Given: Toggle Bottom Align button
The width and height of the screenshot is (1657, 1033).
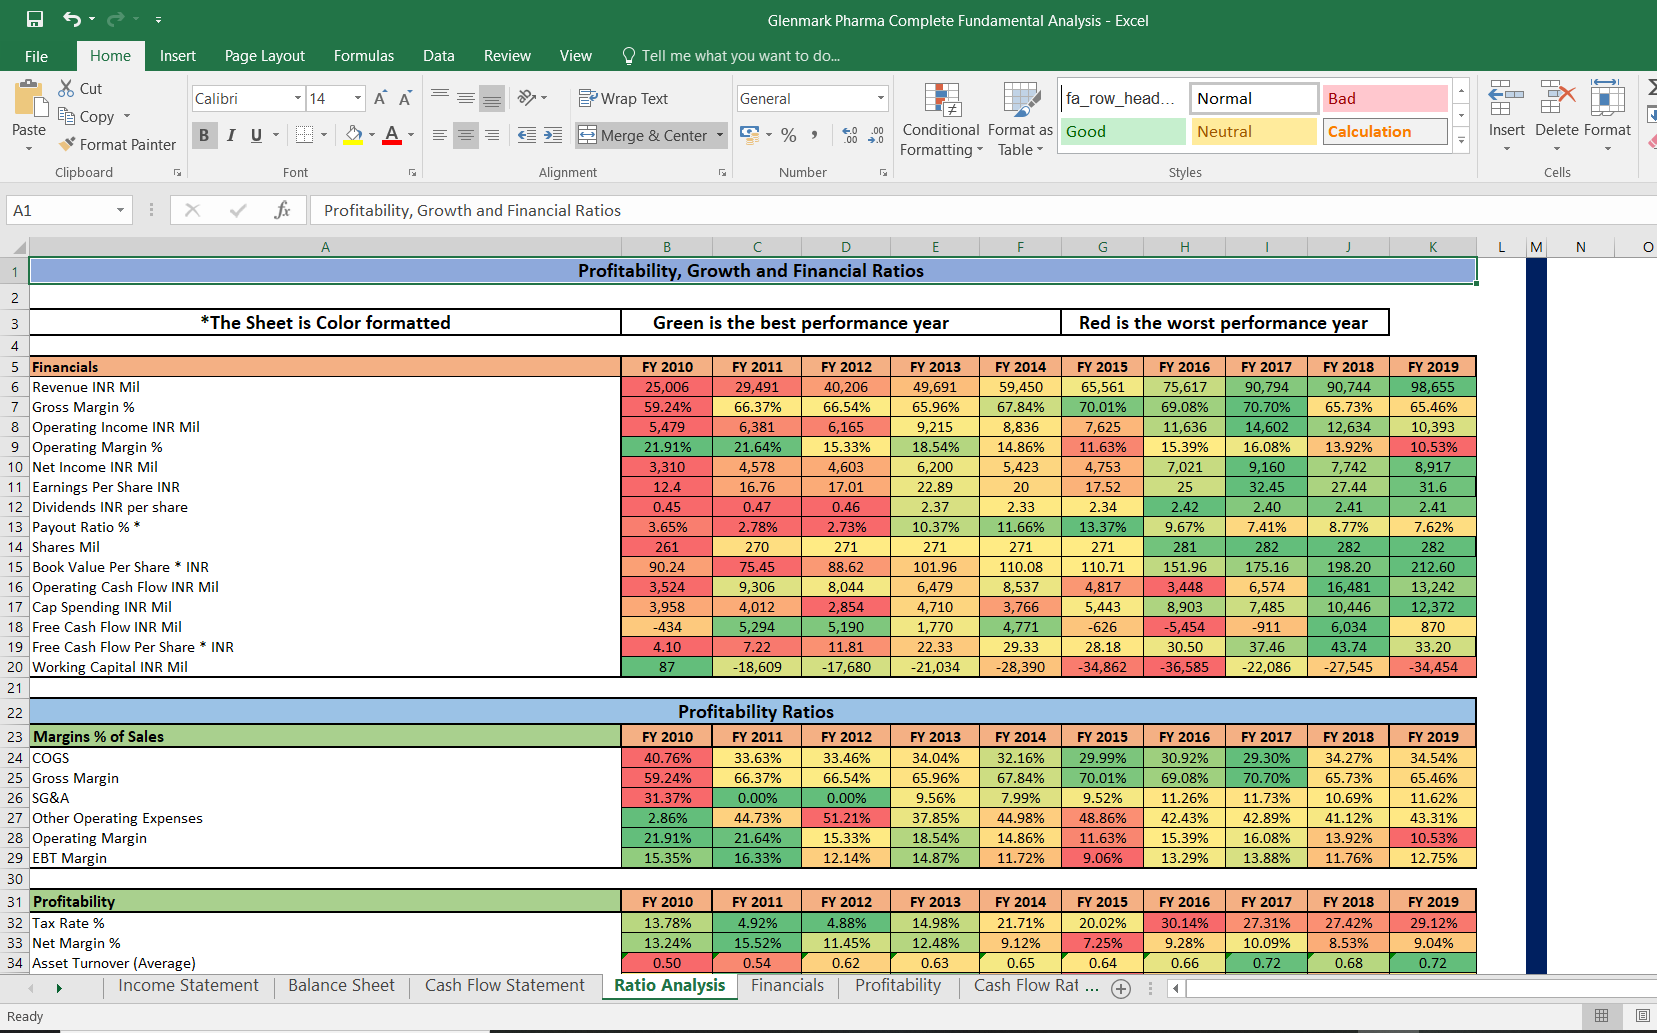Looking at the screenshot, I should coord(491,98).
